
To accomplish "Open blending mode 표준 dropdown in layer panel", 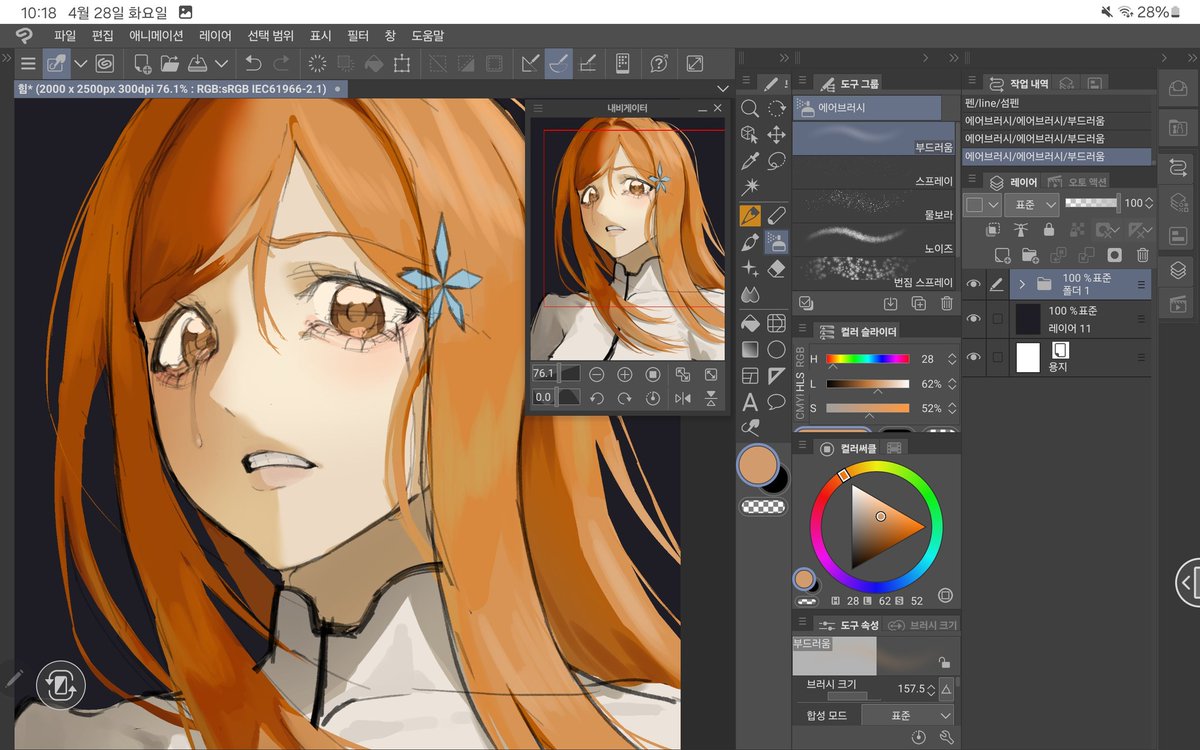I will pyautogui.click(x=1032, y=203).
